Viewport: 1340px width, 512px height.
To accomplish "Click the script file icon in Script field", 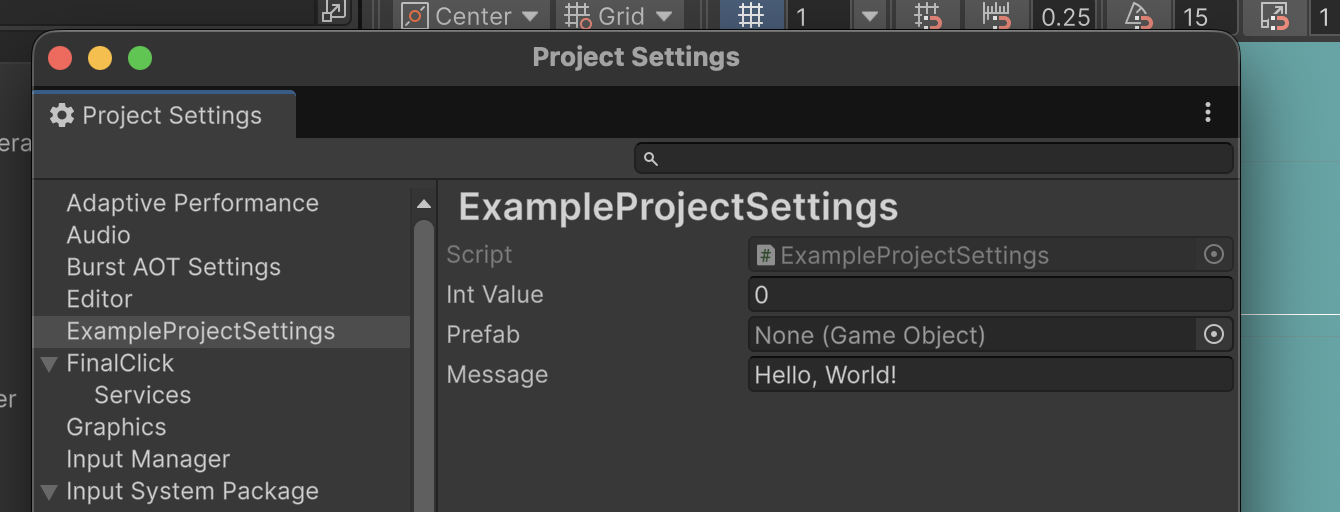I will [766, 255].
